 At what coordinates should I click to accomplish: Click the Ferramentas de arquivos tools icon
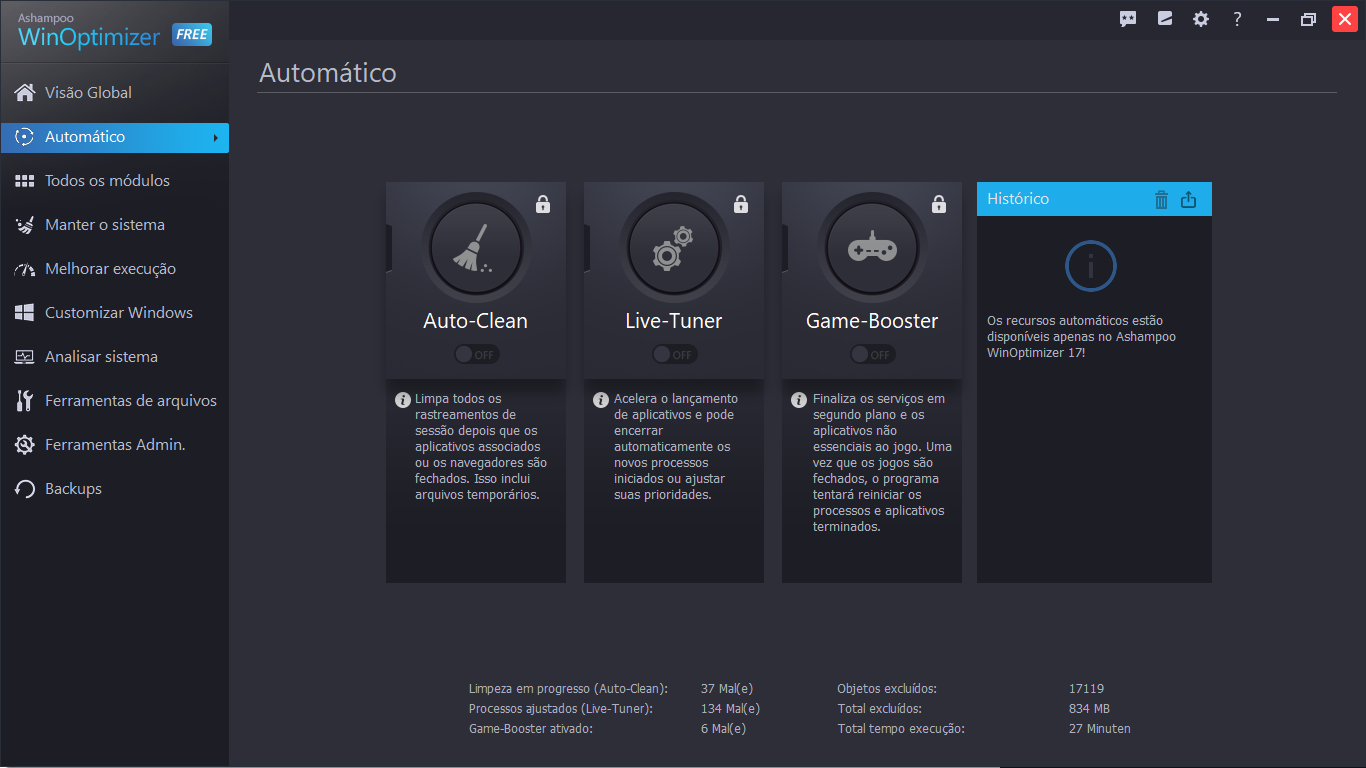[25, 401]
